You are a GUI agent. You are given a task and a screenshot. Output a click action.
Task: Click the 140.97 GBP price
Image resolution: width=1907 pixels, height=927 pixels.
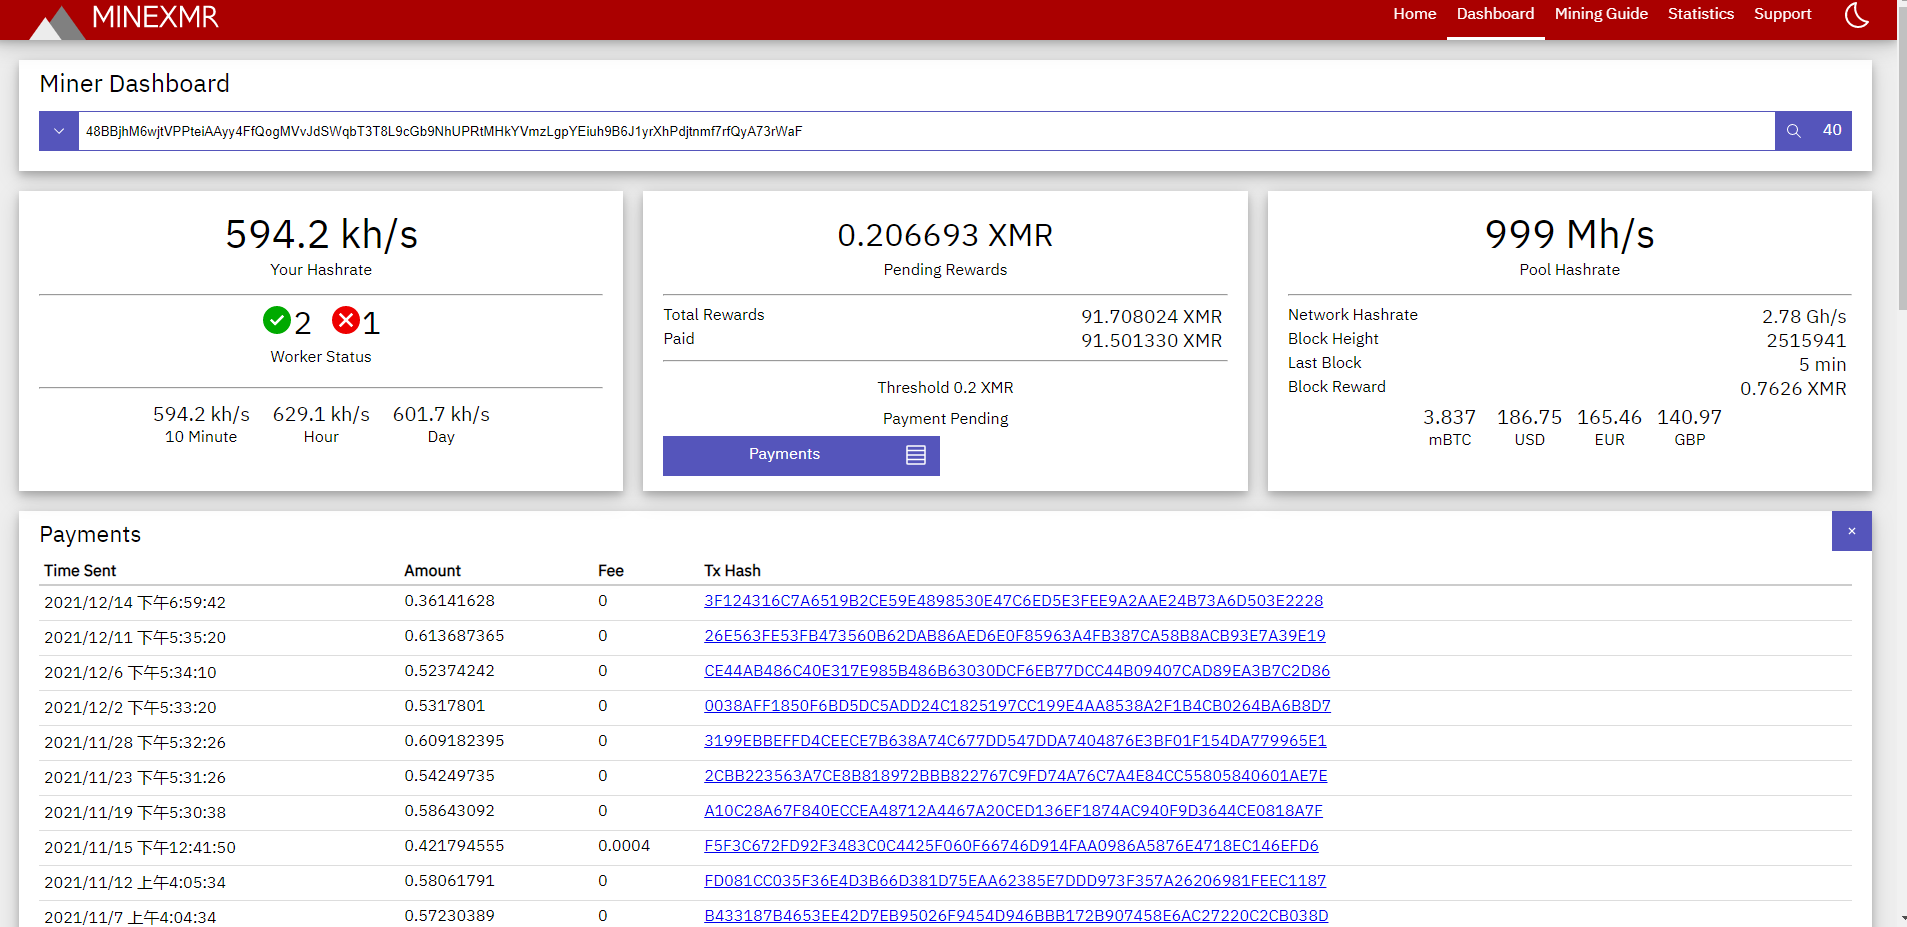1689,417
